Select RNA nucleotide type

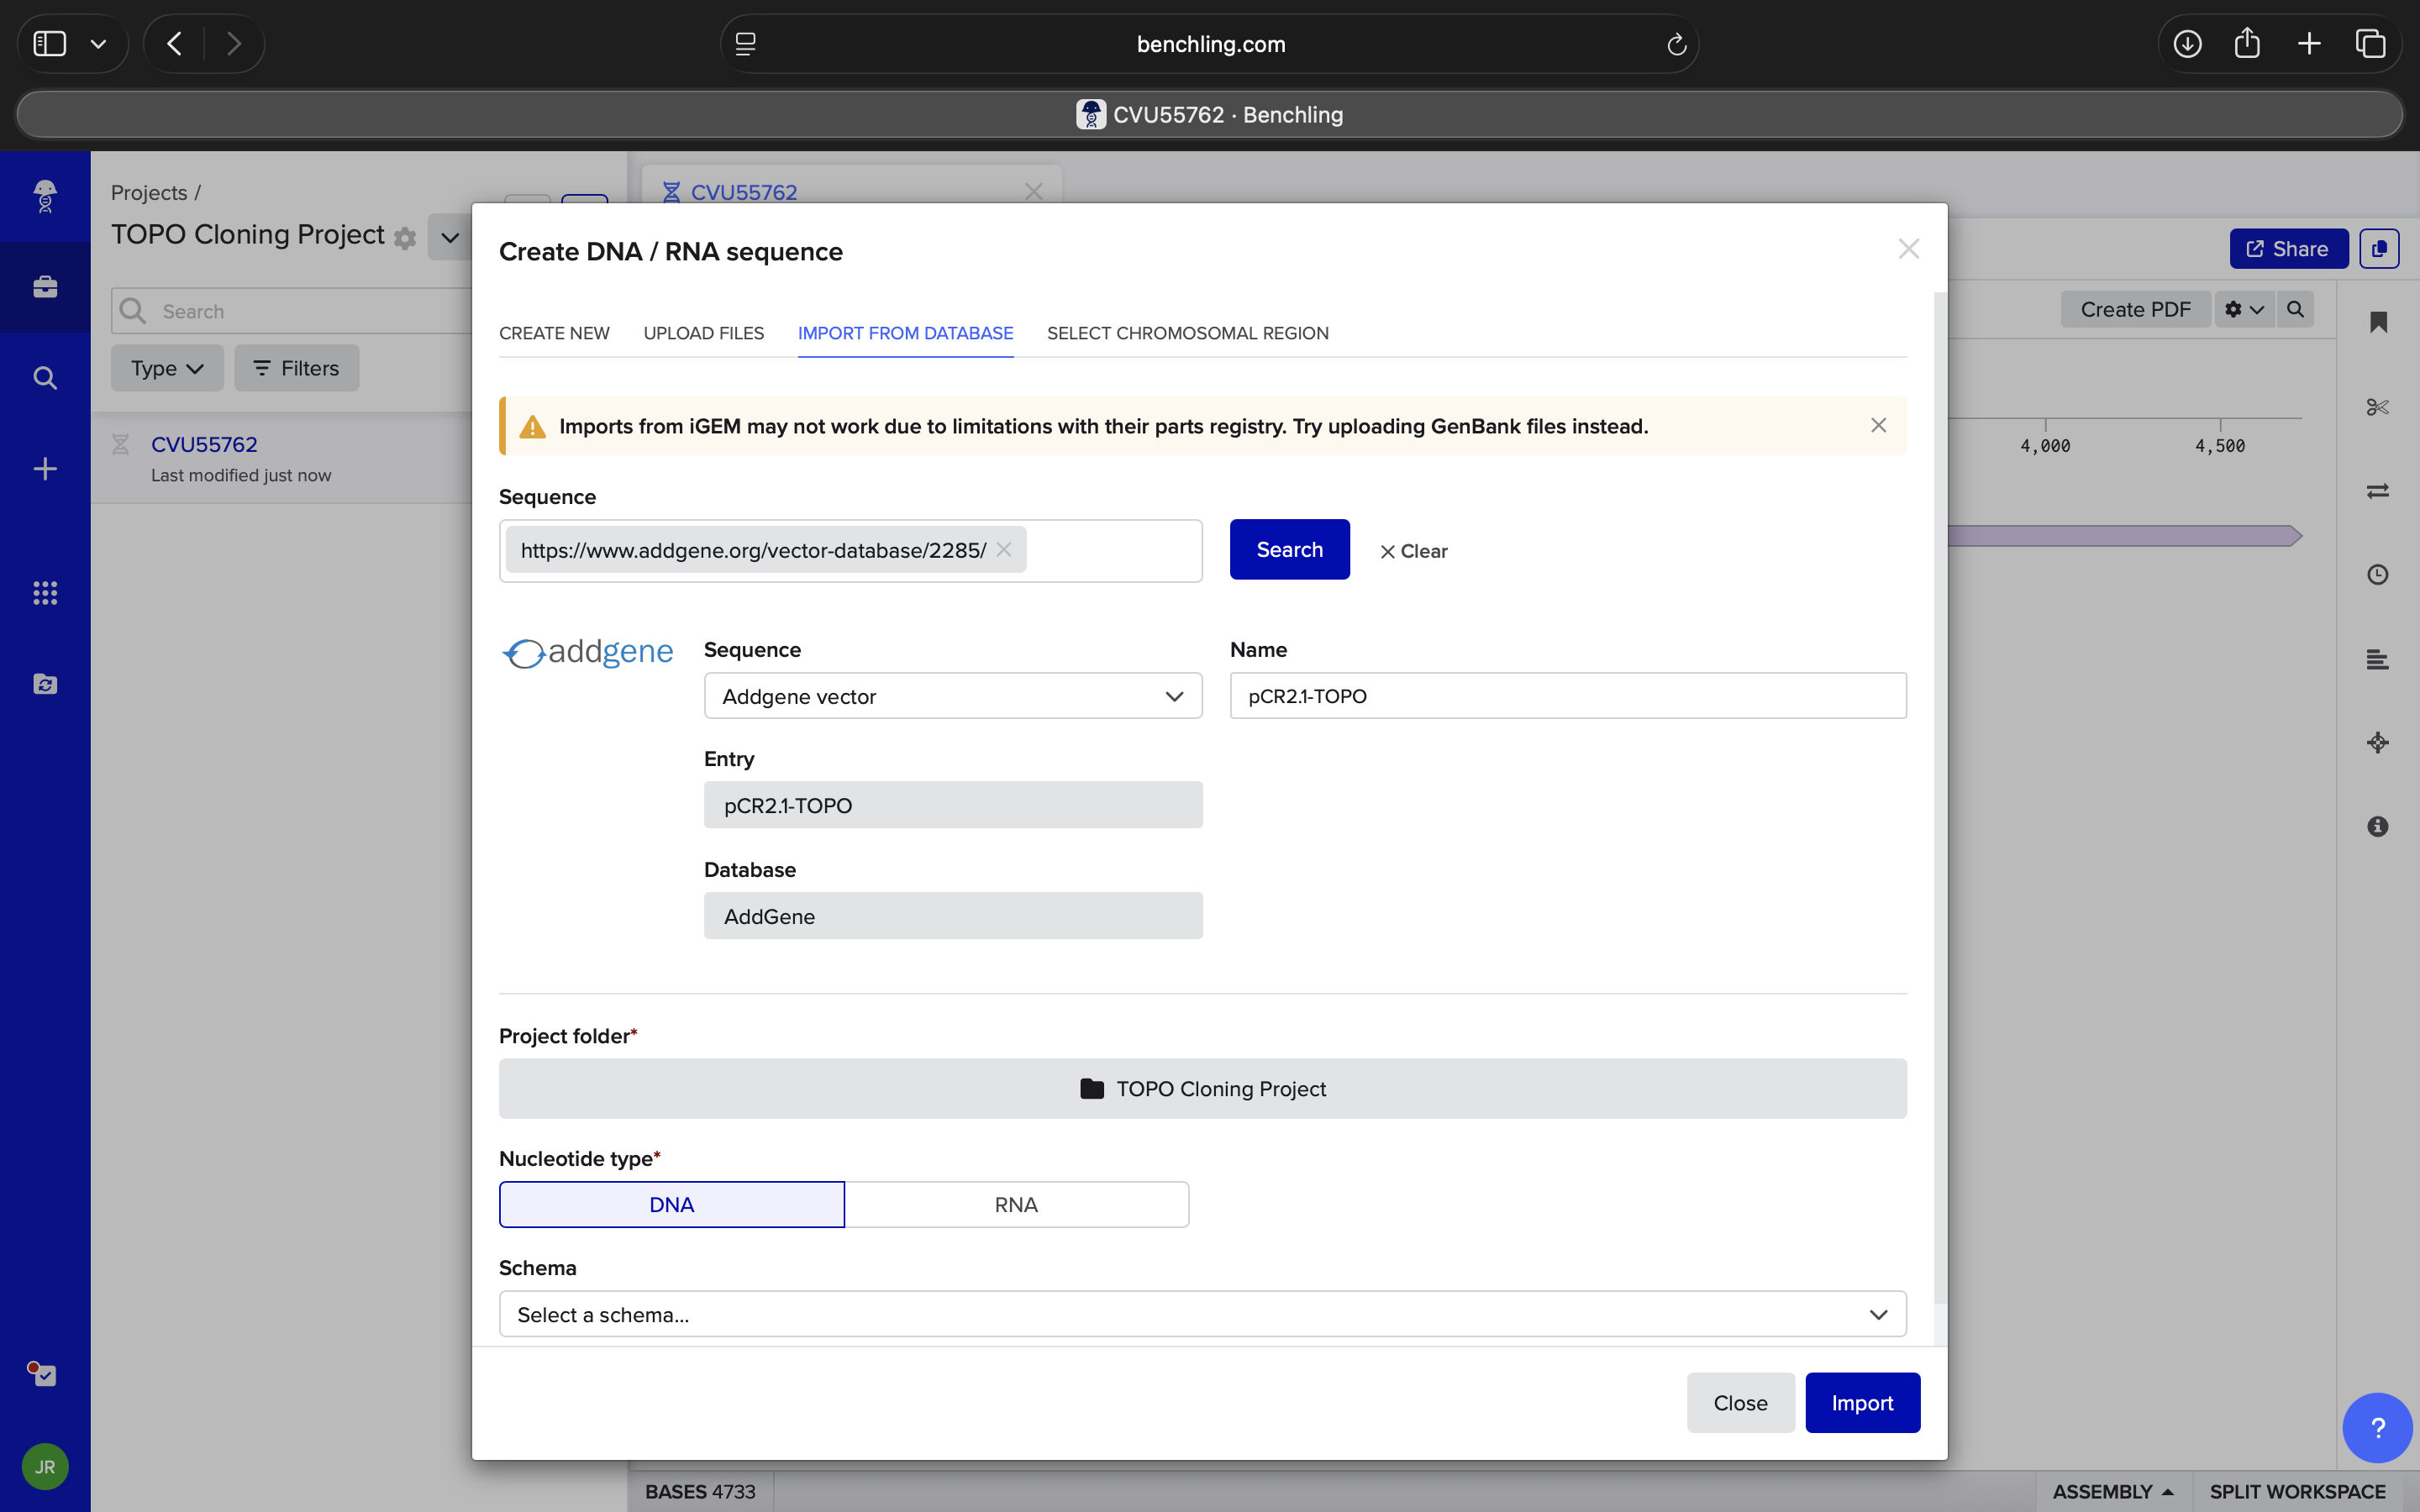[x=1016, y=1205]
